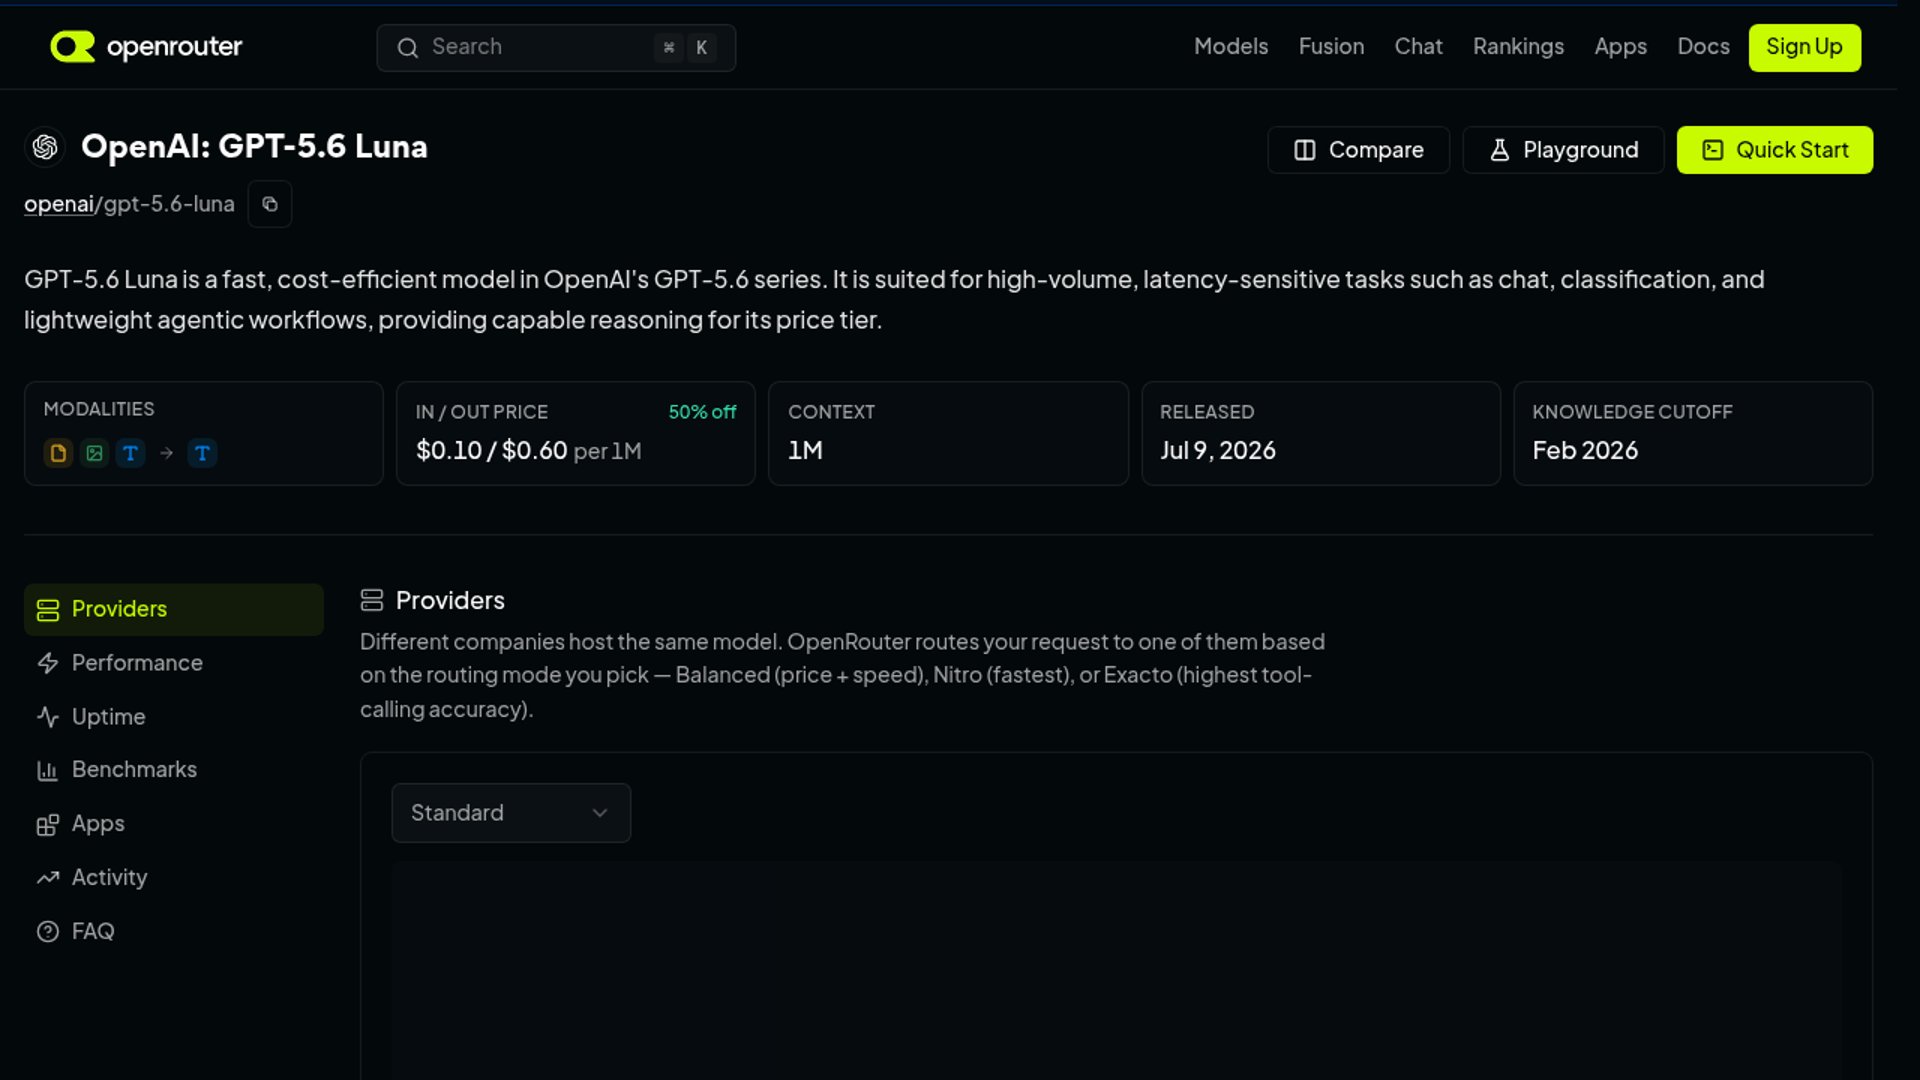Click the Providers section heading text
Image resolution: width=1920 pixels, height=1080 pixels.
(450, 600)
